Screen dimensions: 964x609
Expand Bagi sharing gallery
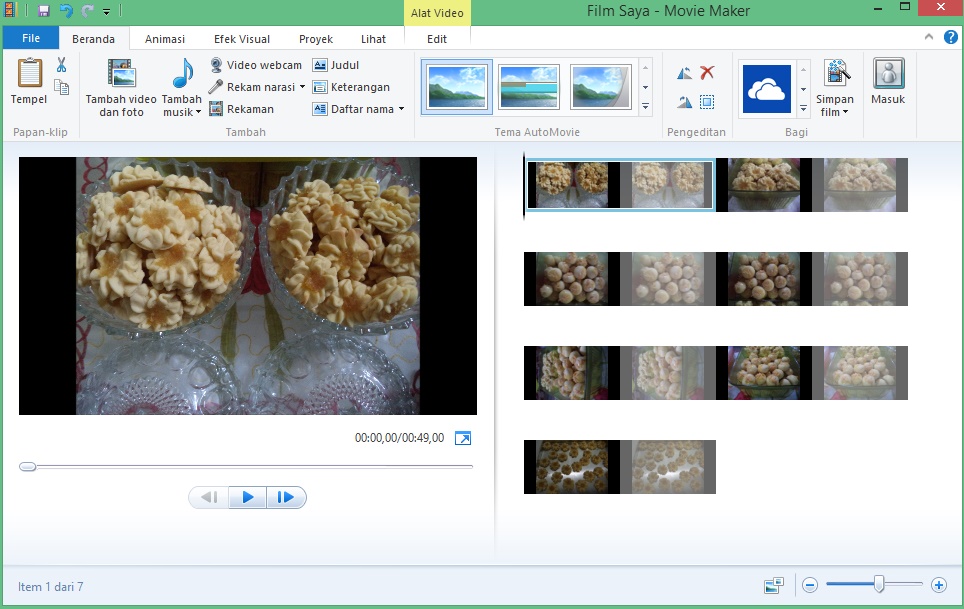click(x=803, y=109)
